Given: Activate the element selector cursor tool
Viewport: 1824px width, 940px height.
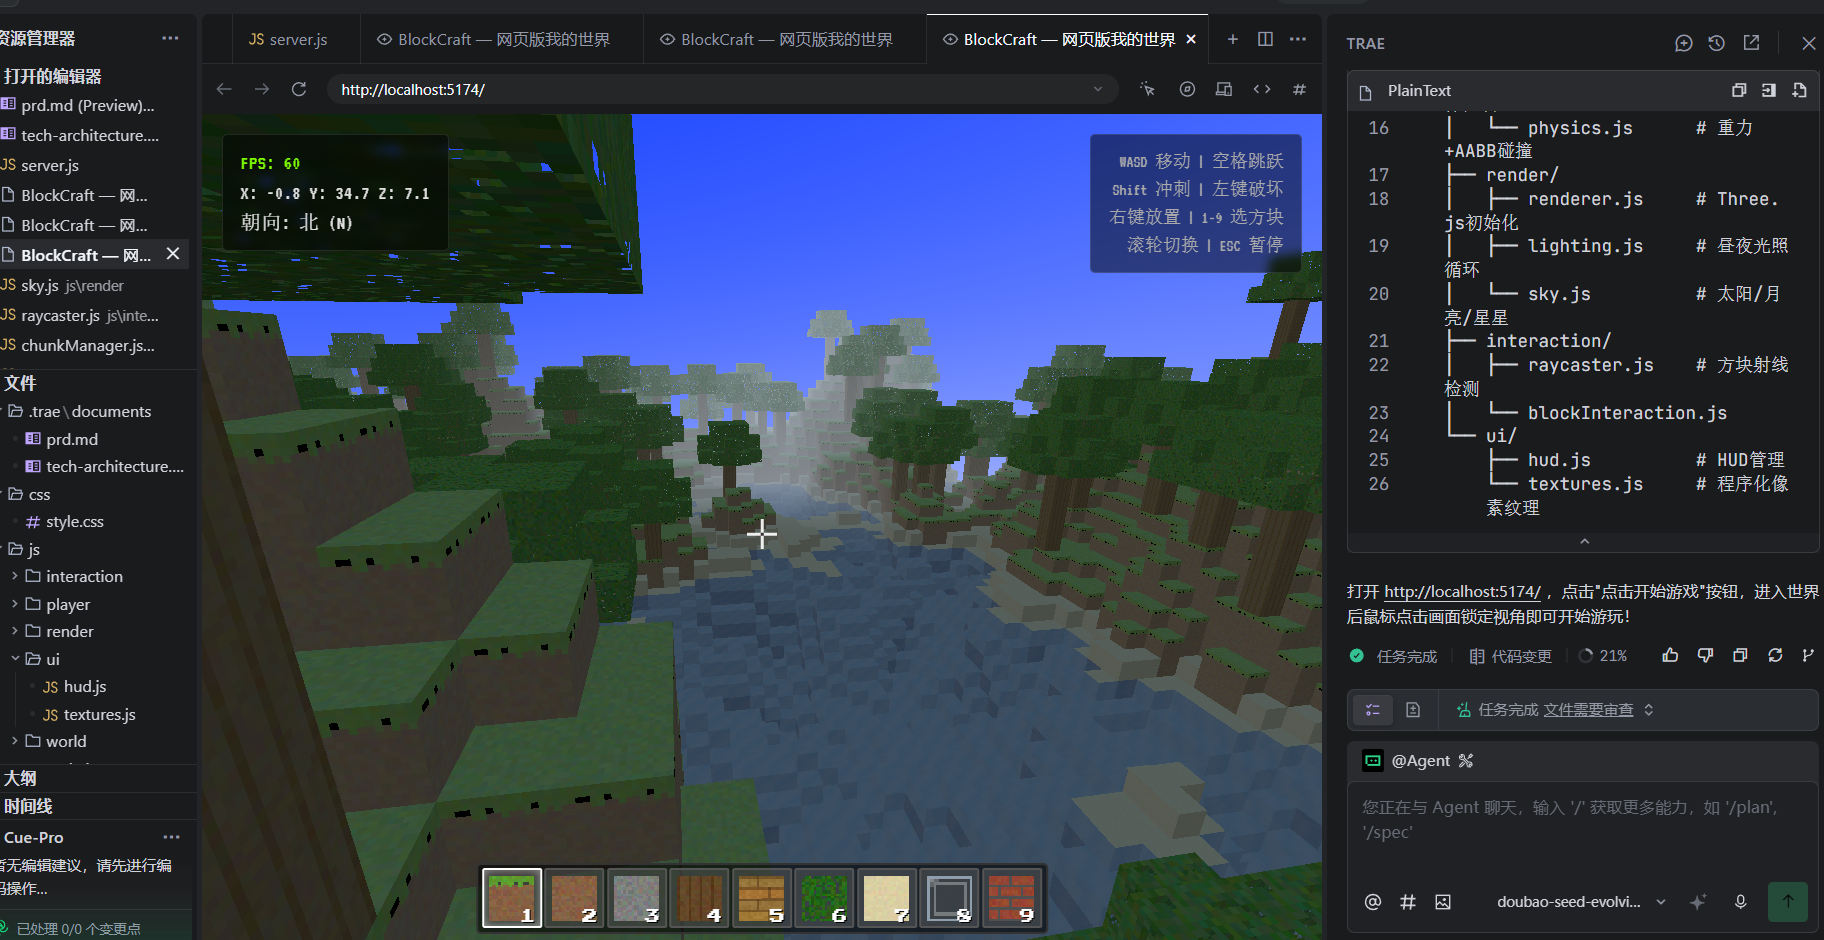Looking at the screenshot, I should pyautogui.click(x=1147, y=89).
